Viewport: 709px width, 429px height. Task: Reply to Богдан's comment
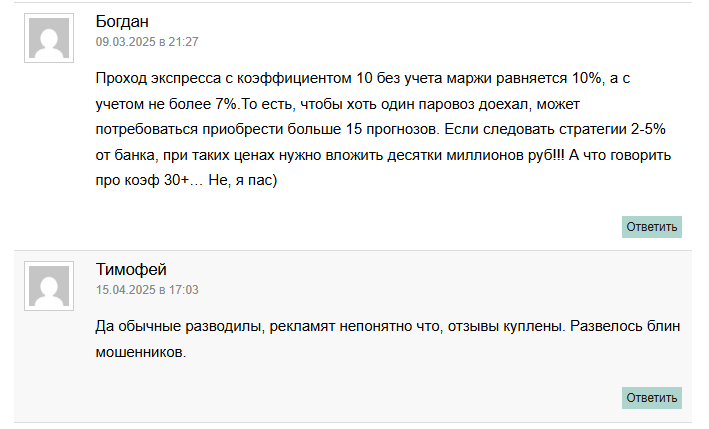tap(652, 227)
